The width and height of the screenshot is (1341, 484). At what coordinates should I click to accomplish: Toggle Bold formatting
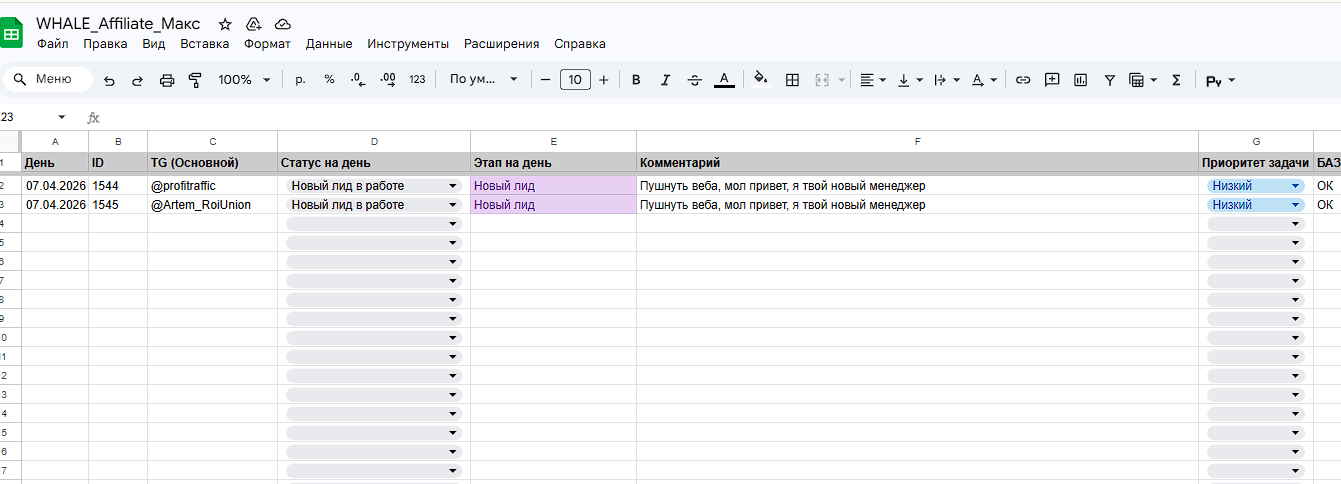click(x=636, y=80)
